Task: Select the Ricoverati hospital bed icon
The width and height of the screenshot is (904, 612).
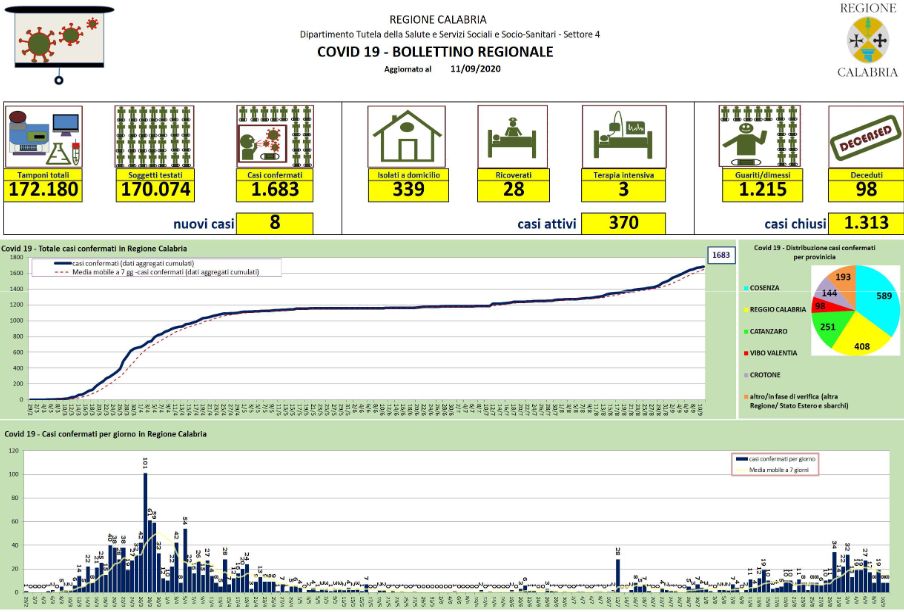Action: (x=512, y=135)
